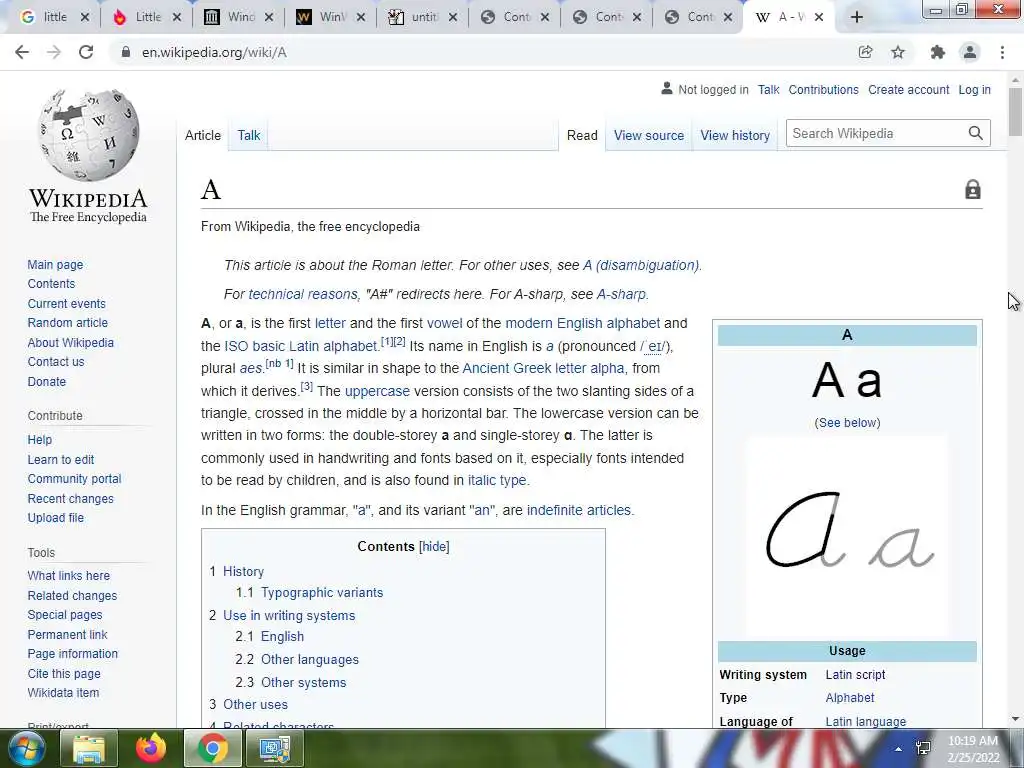Viewport: 1024px width, 768px height.
Task: Jump to the History contents entry
Action: point(244,571)
